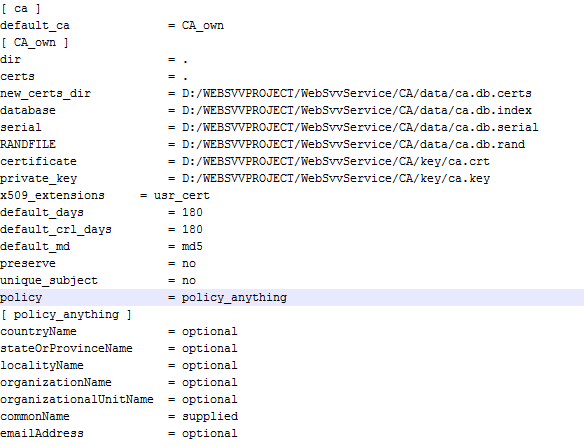The image size is (584, 446).
Task: Click the 180 value of default_days
Action: [192, 212]
